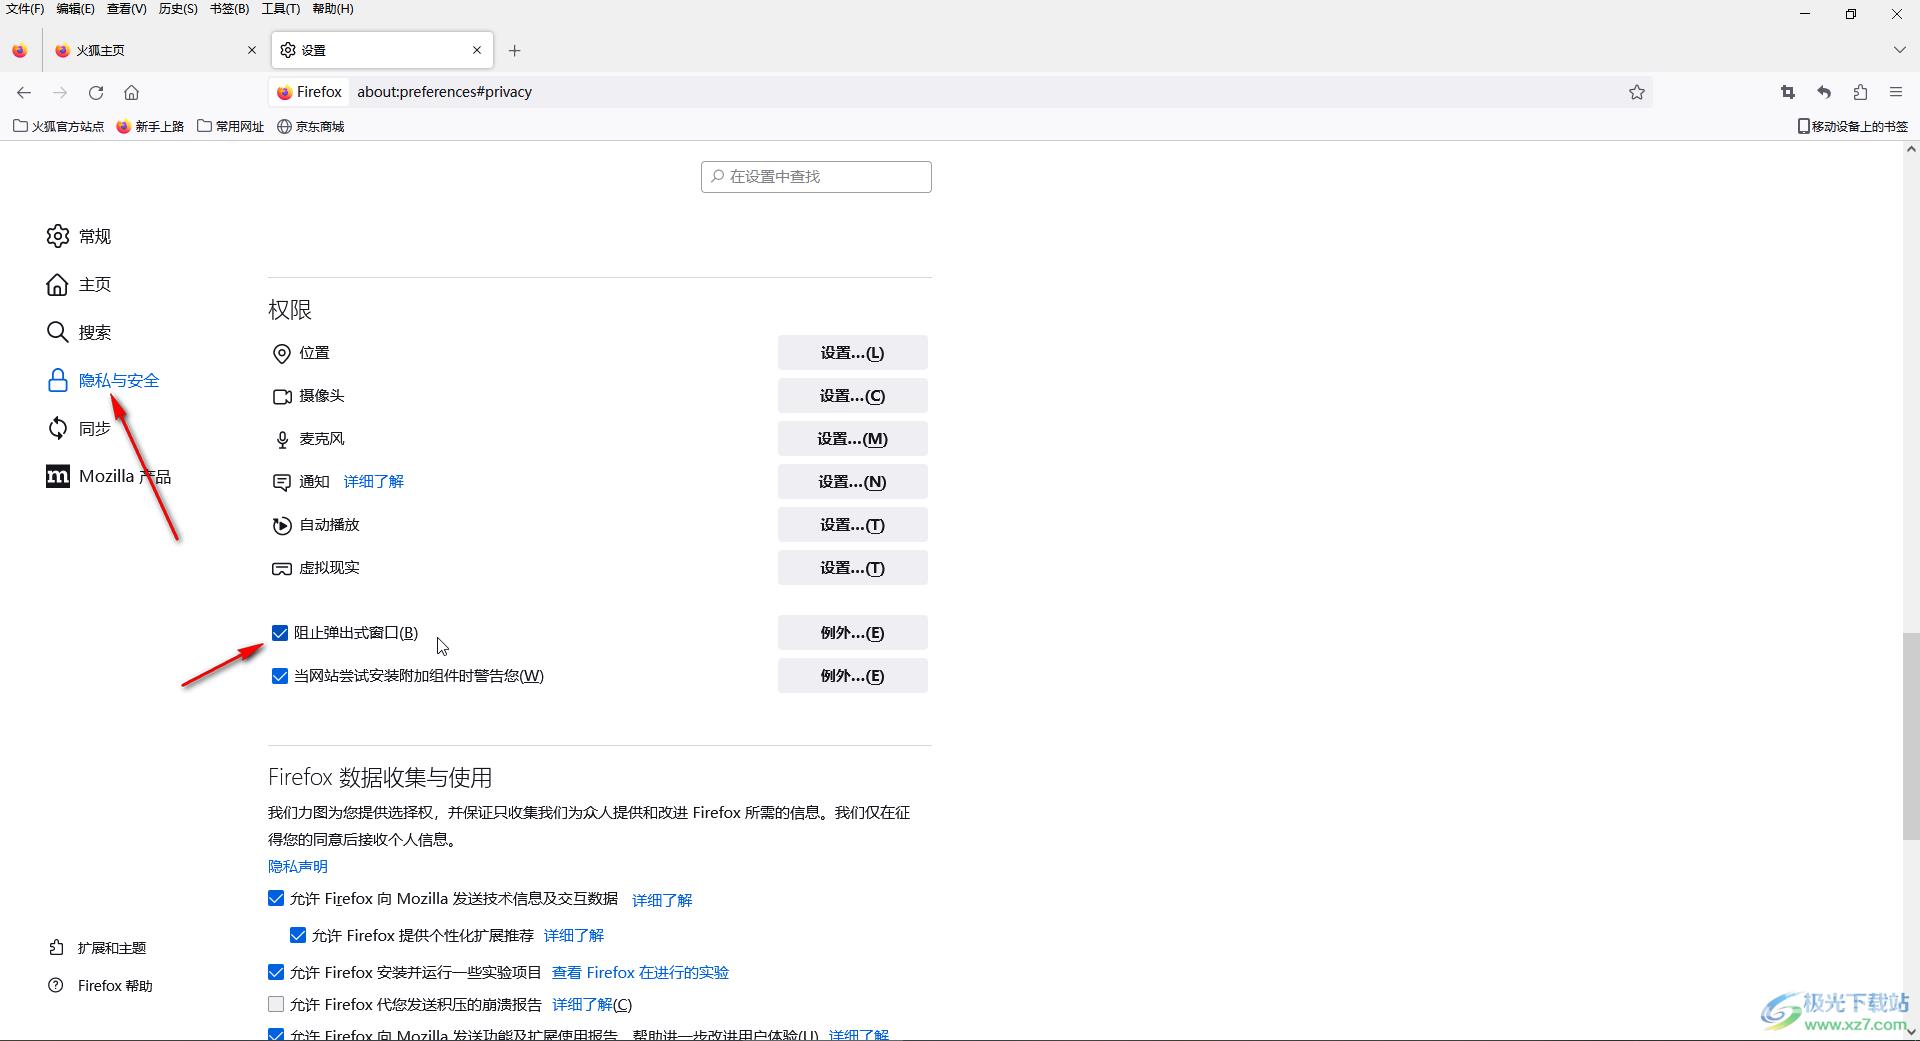Open 隐私声明 link
This screenshot has width=1920, height=1041.
click(x=298, y=866)
